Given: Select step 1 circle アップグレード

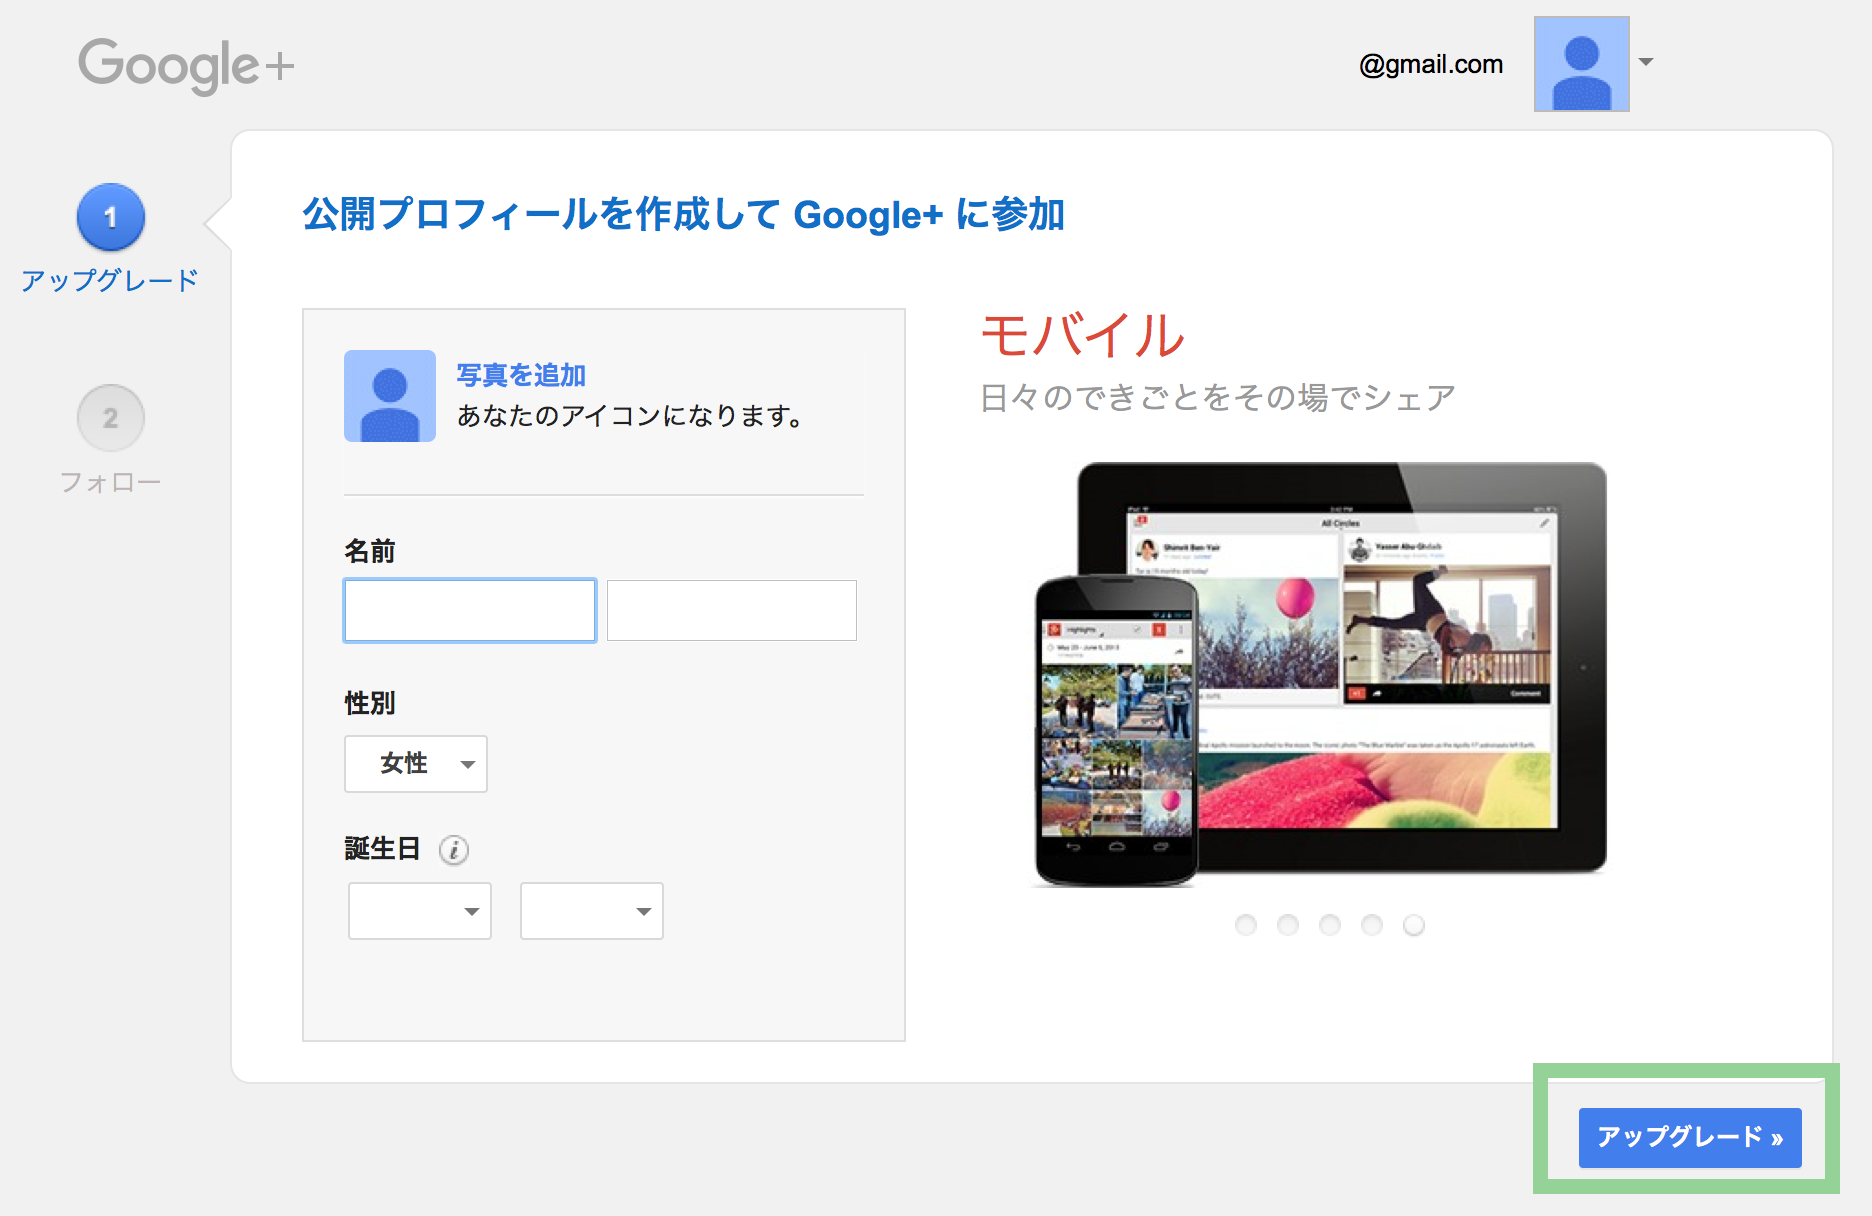Looking at the screenshot, I should pos(111,217).
